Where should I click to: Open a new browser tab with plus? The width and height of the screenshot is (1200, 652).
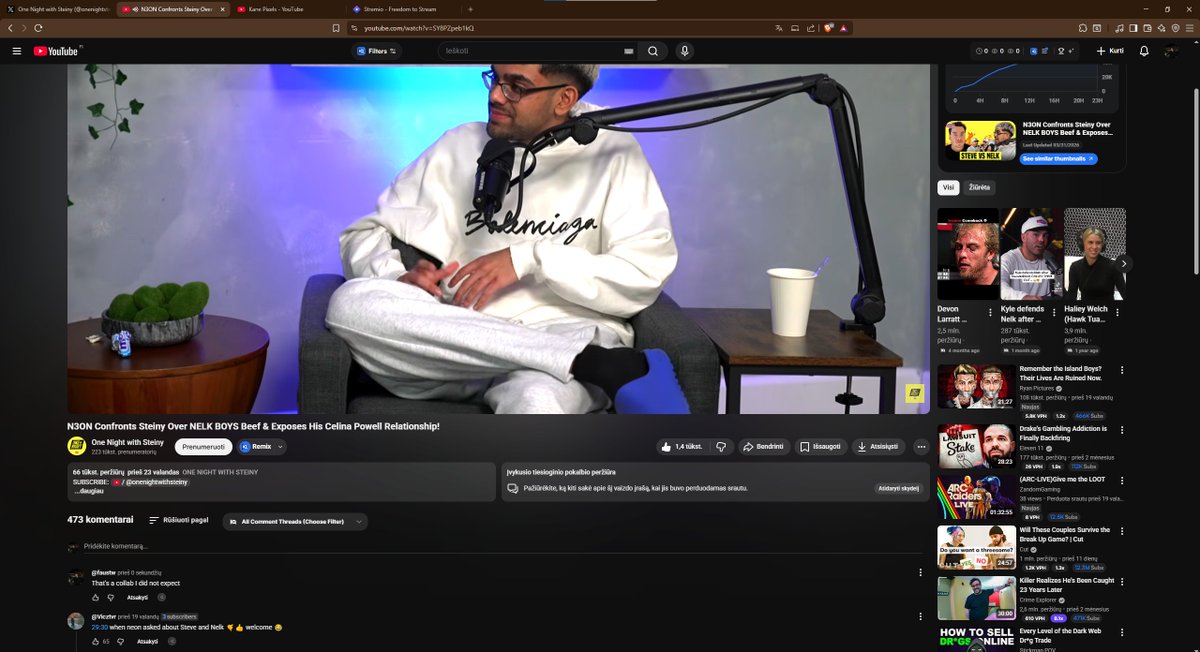[x=470, y=9]
